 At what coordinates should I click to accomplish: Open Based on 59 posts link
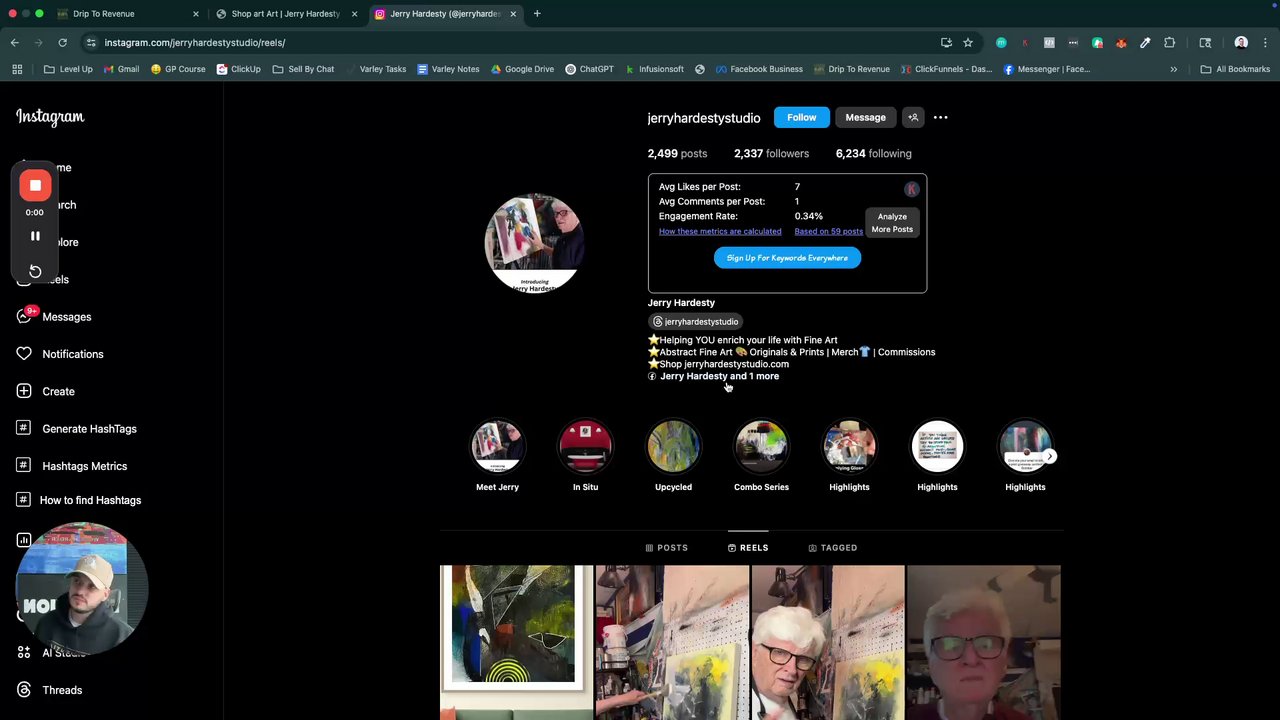click(x=828, y=231)
